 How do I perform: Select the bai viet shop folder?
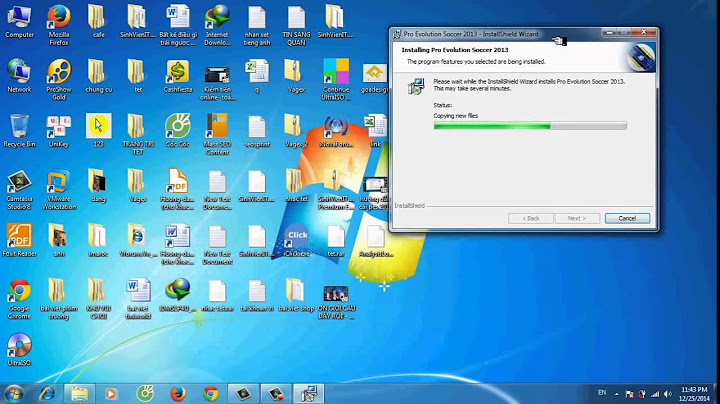click(x=296, y=295)
